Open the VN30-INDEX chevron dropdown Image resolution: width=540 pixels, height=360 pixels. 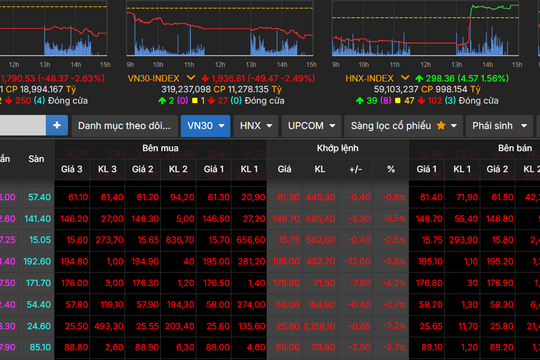191,78
